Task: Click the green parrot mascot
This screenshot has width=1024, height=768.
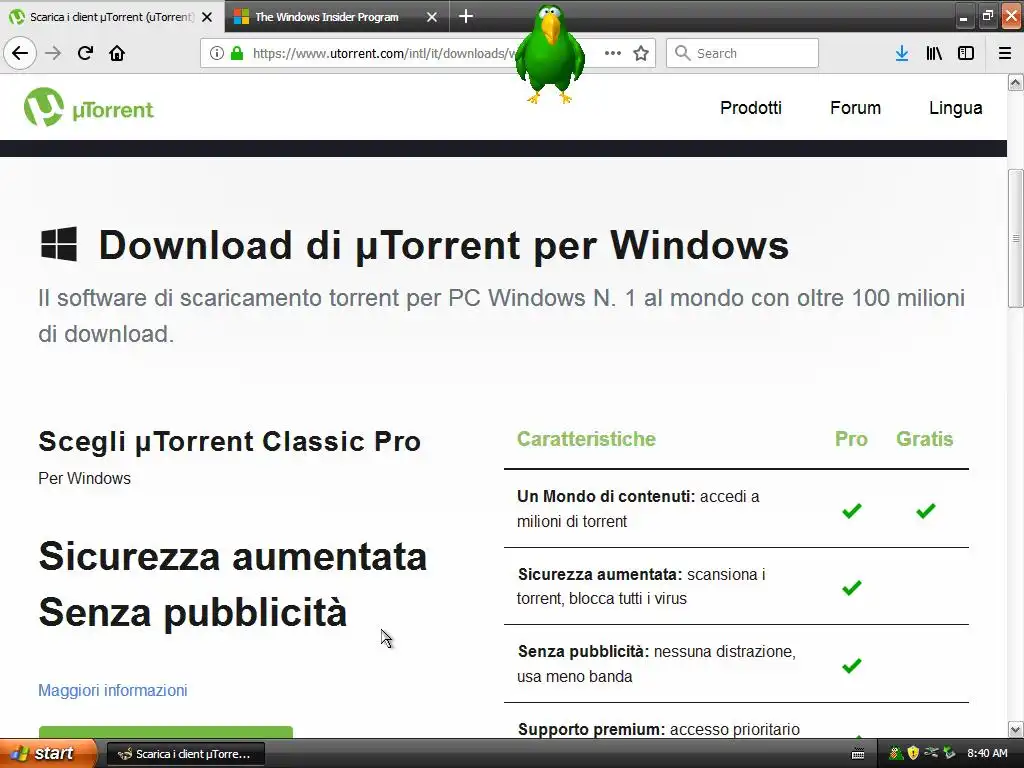Action: [550, 54]
